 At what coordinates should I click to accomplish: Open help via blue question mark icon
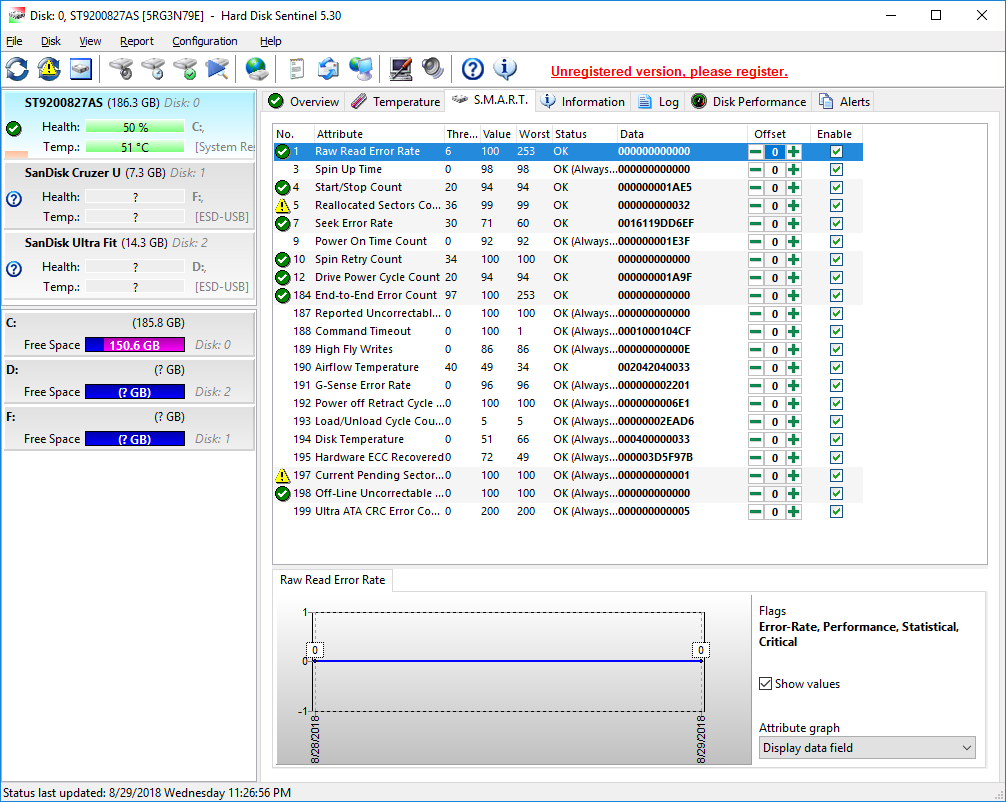coord(473,69)
